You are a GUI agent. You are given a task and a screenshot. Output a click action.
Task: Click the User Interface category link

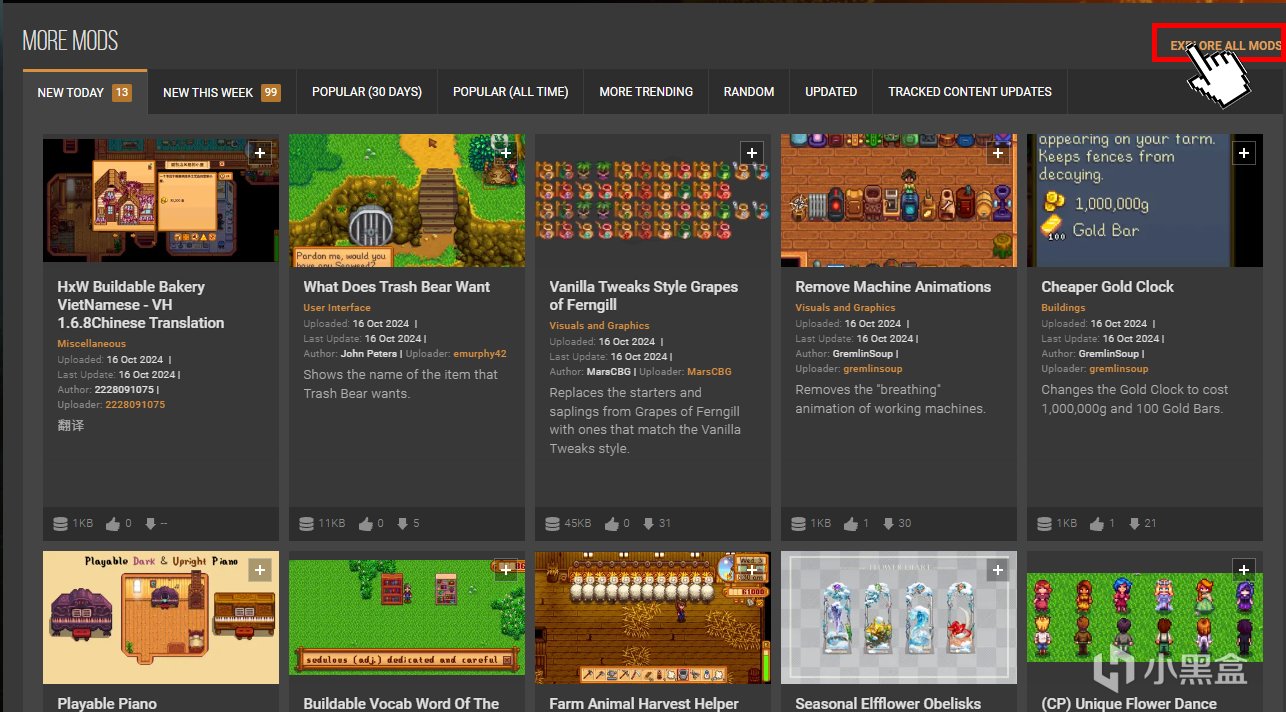tap(337, 308)
